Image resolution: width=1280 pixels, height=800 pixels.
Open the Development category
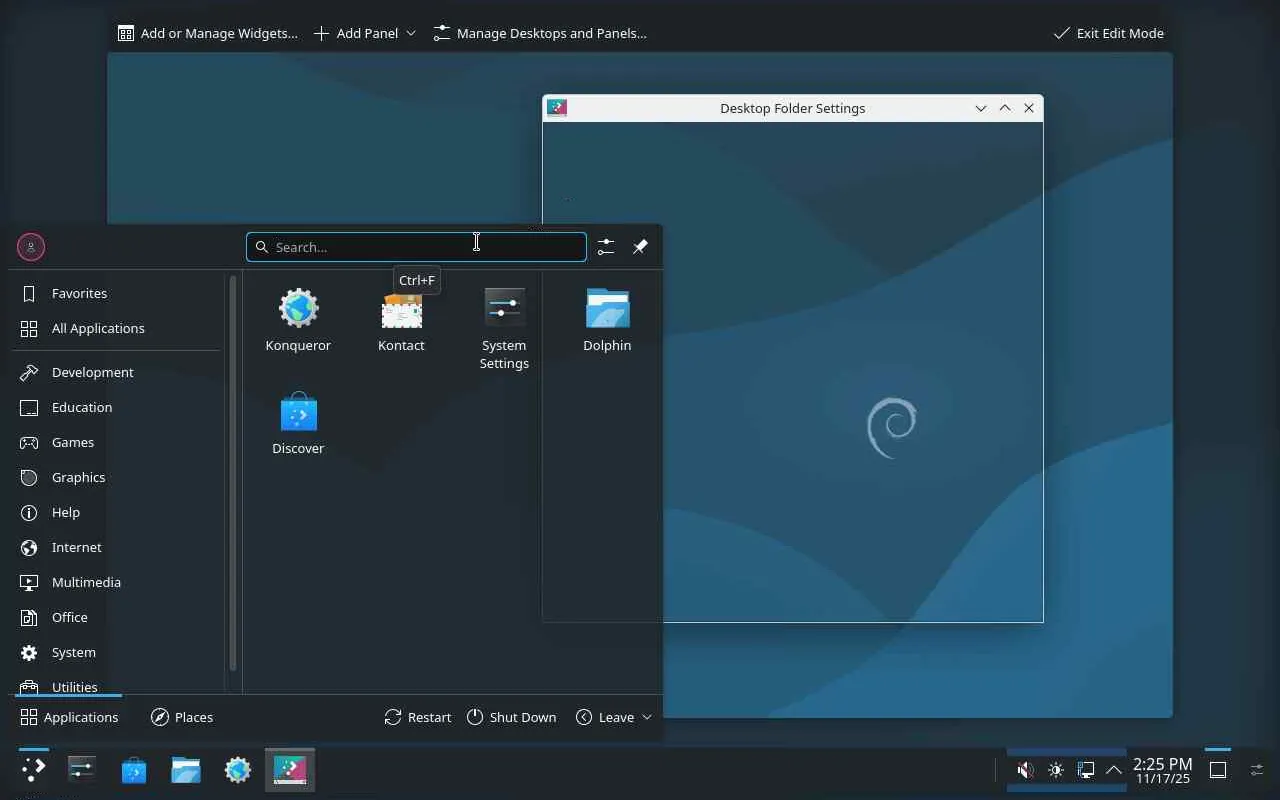pos(118,372)
